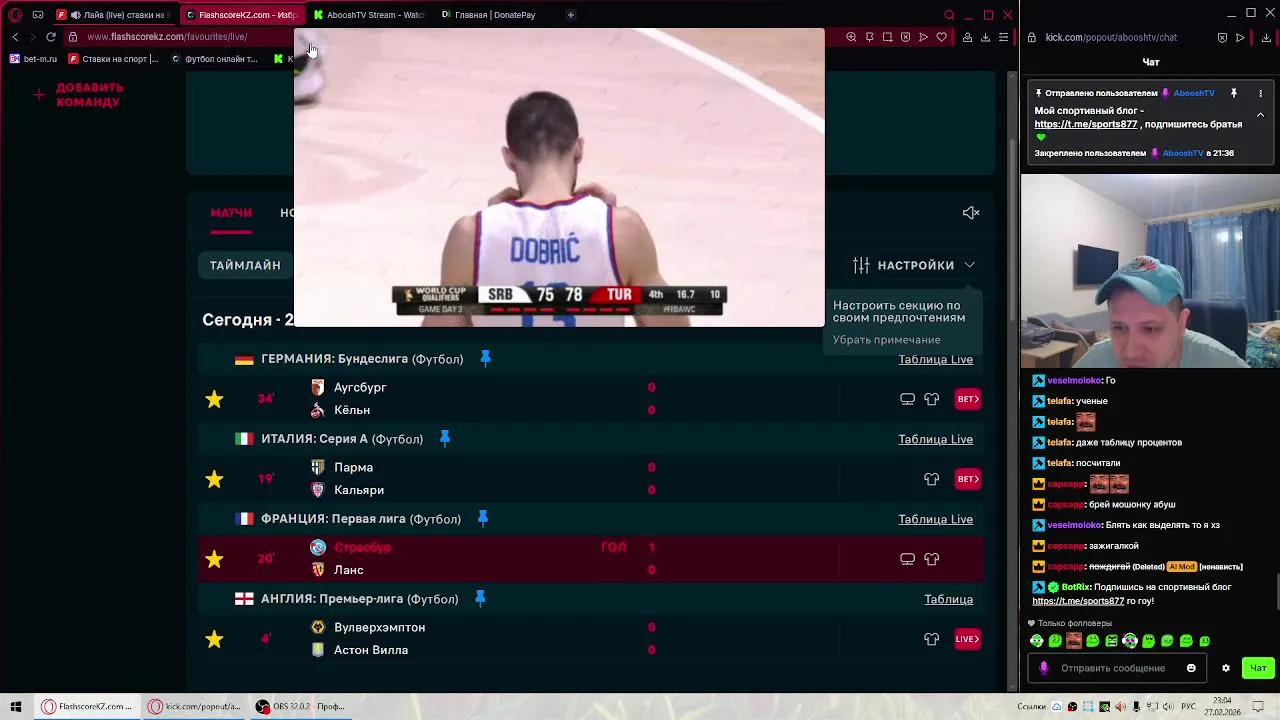Click the BET badge for Аугсбург match
Viewport: 1280px width, 720px height.
point(967,399)
